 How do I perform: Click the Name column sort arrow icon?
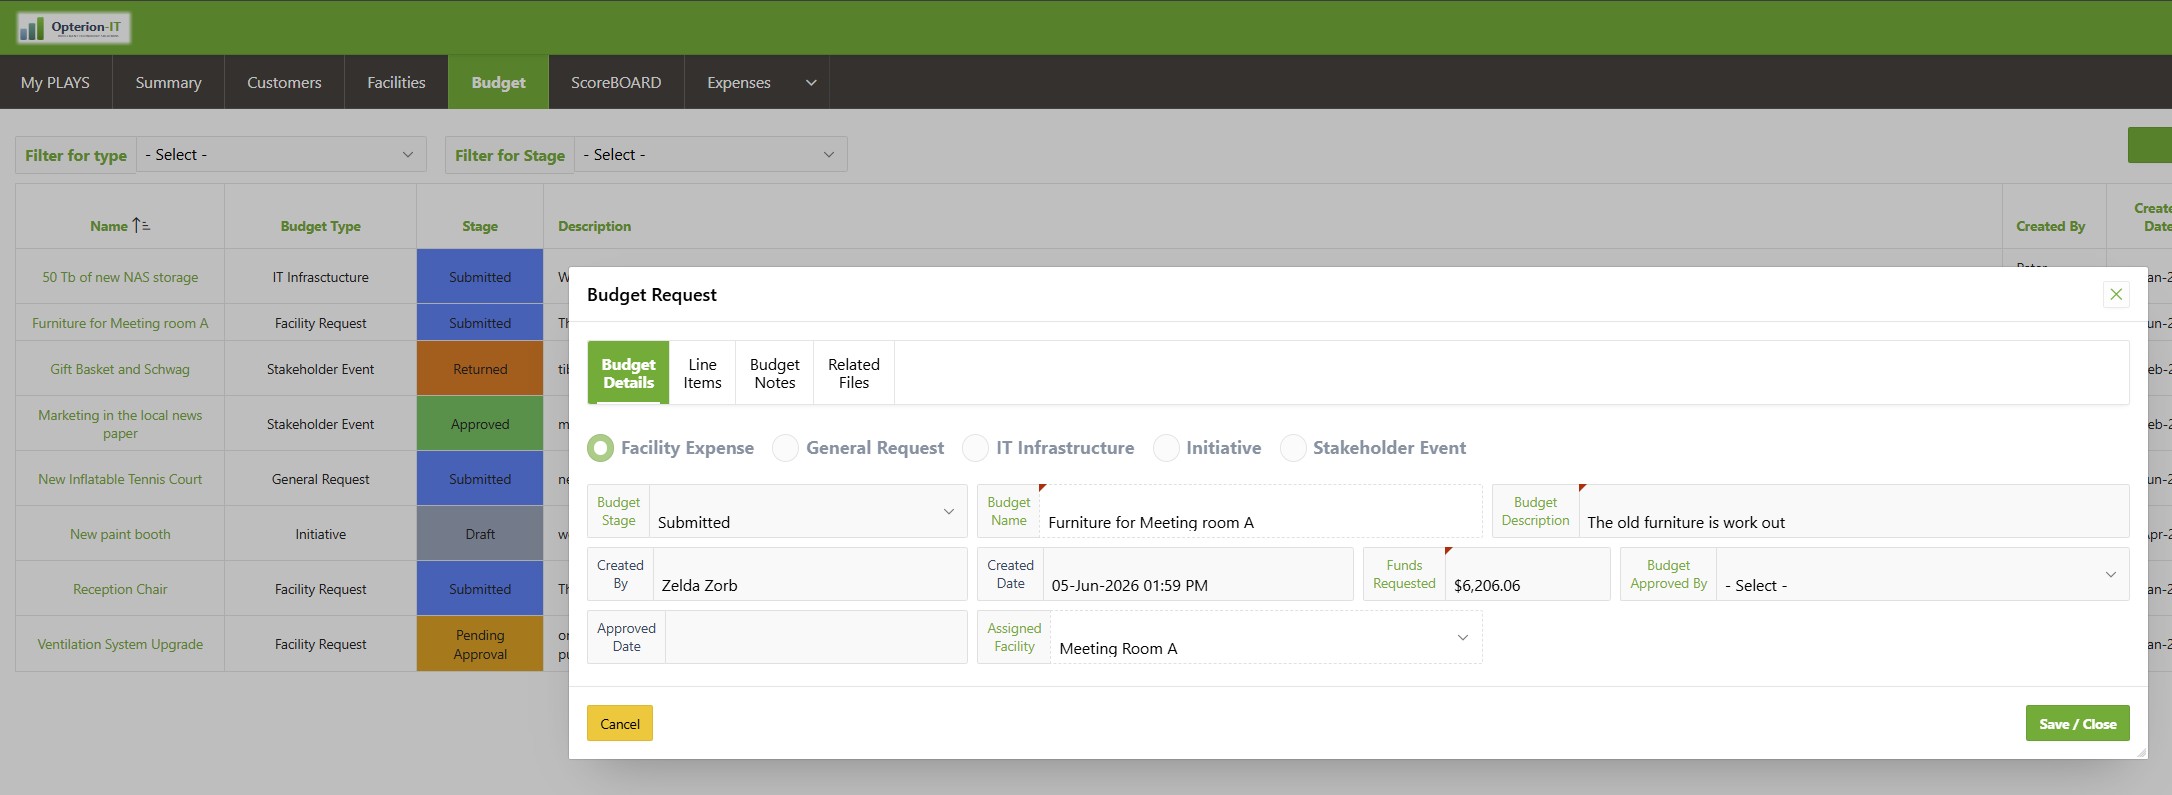(x=141, y=226)
